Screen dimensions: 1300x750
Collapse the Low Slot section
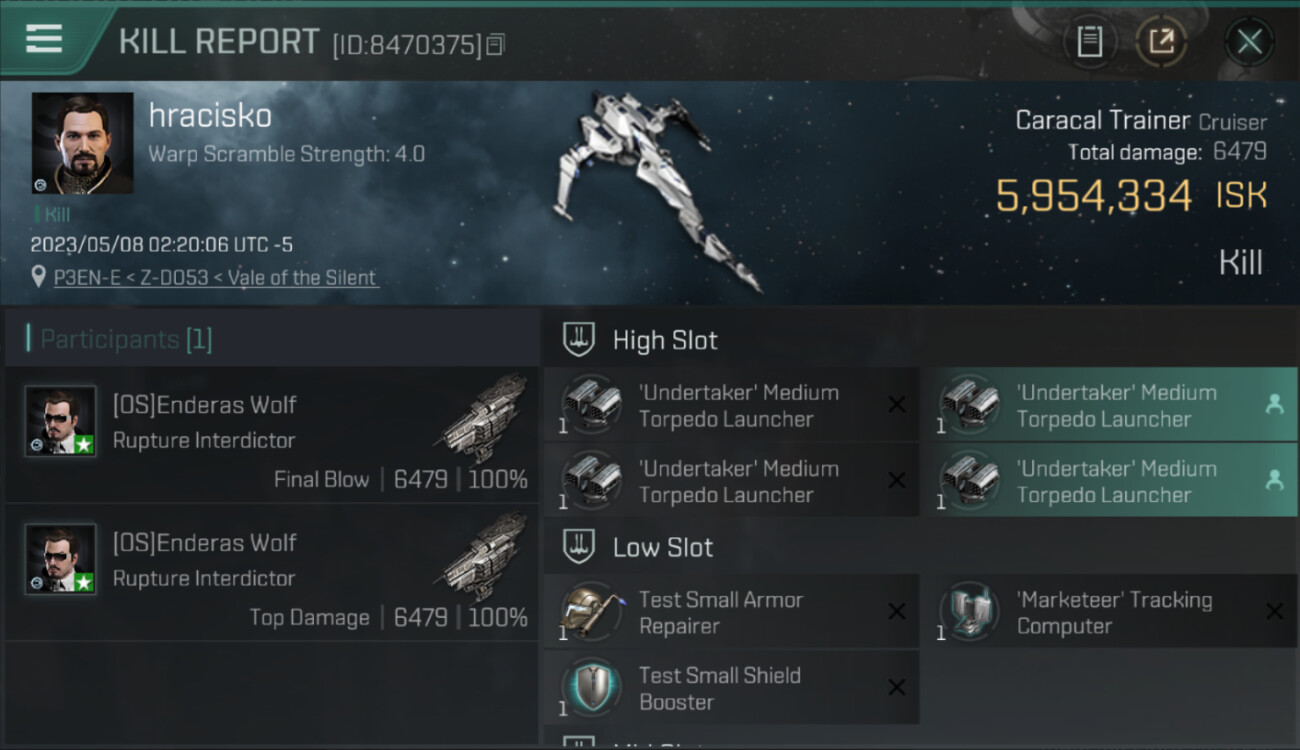pos(579,547)
